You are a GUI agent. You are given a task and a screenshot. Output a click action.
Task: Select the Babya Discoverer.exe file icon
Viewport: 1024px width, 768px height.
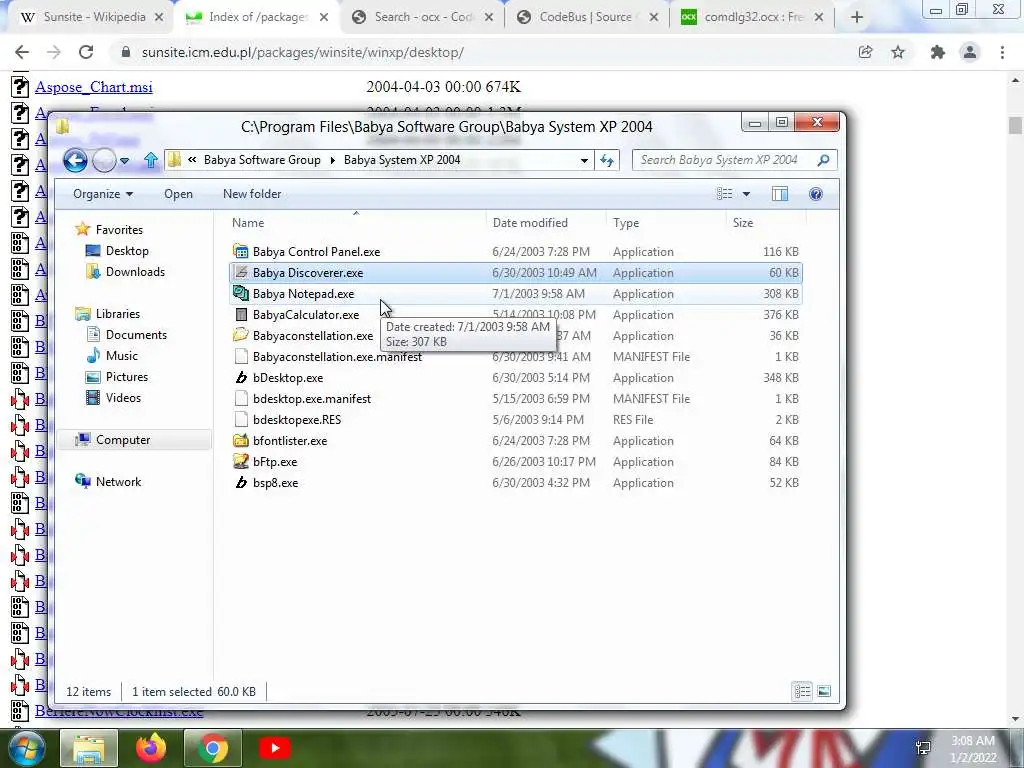point(241,272)
